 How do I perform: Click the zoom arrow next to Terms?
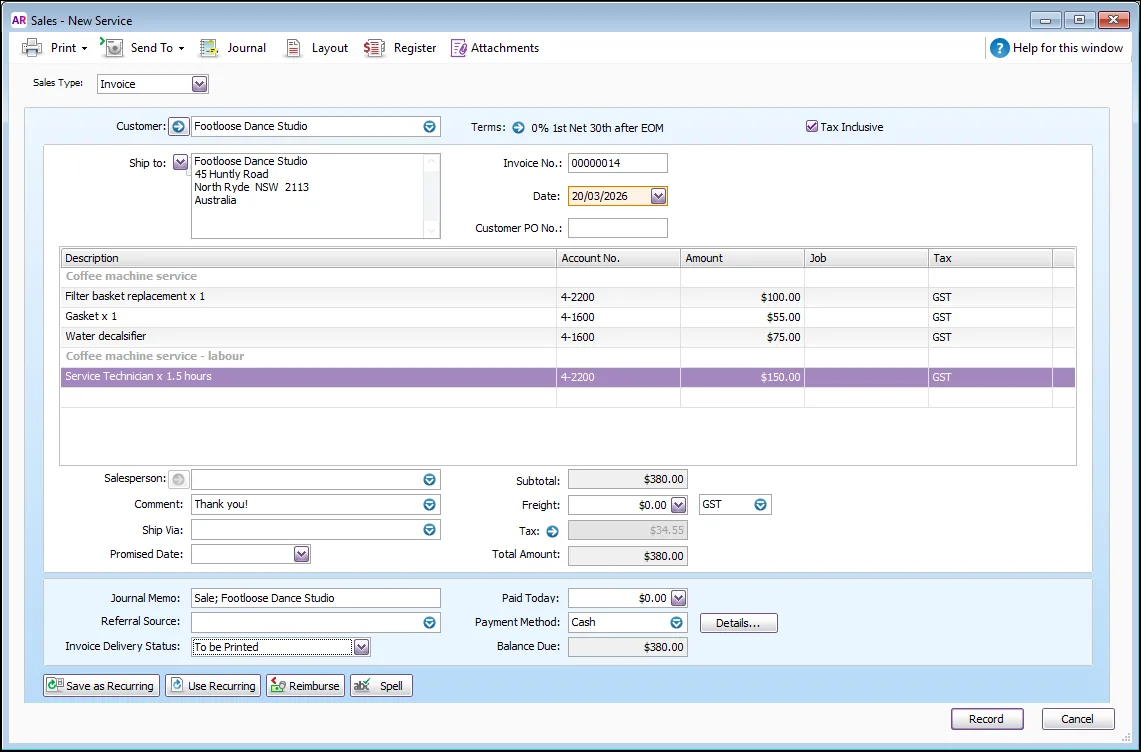pyautogui.click(x=518, y=127)
